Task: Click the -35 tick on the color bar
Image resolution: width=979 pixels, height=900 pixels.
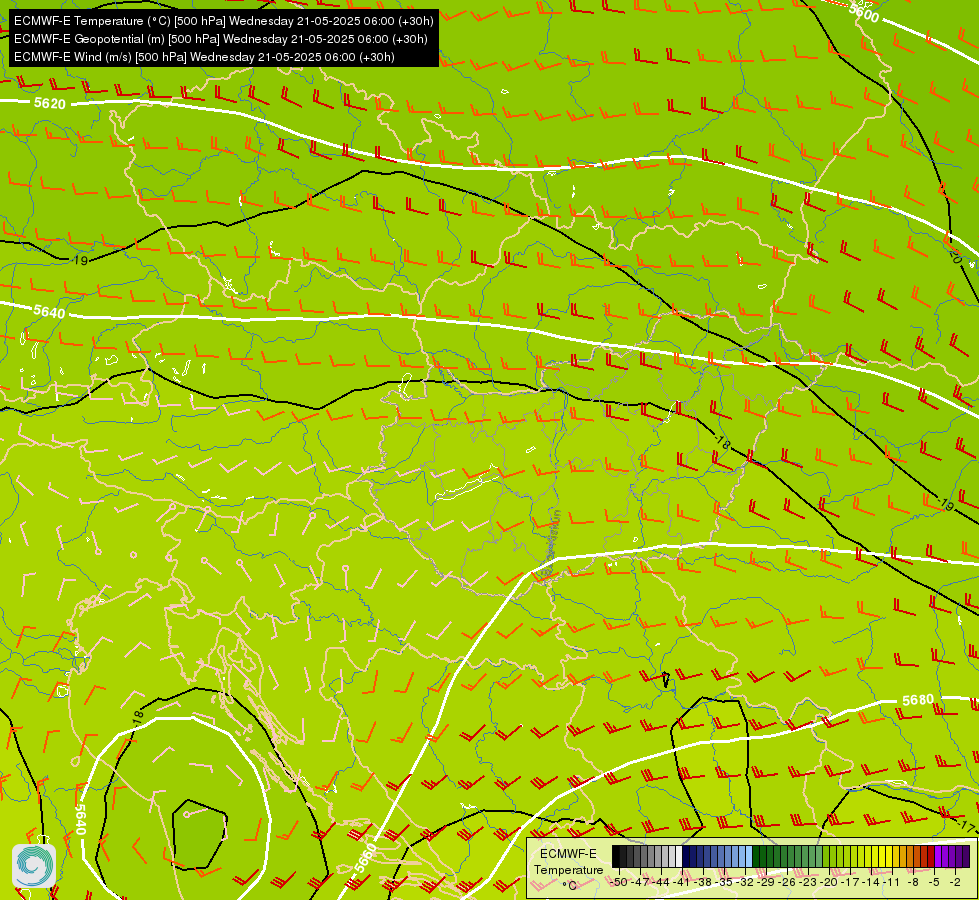Action: [x=724, y=882]
